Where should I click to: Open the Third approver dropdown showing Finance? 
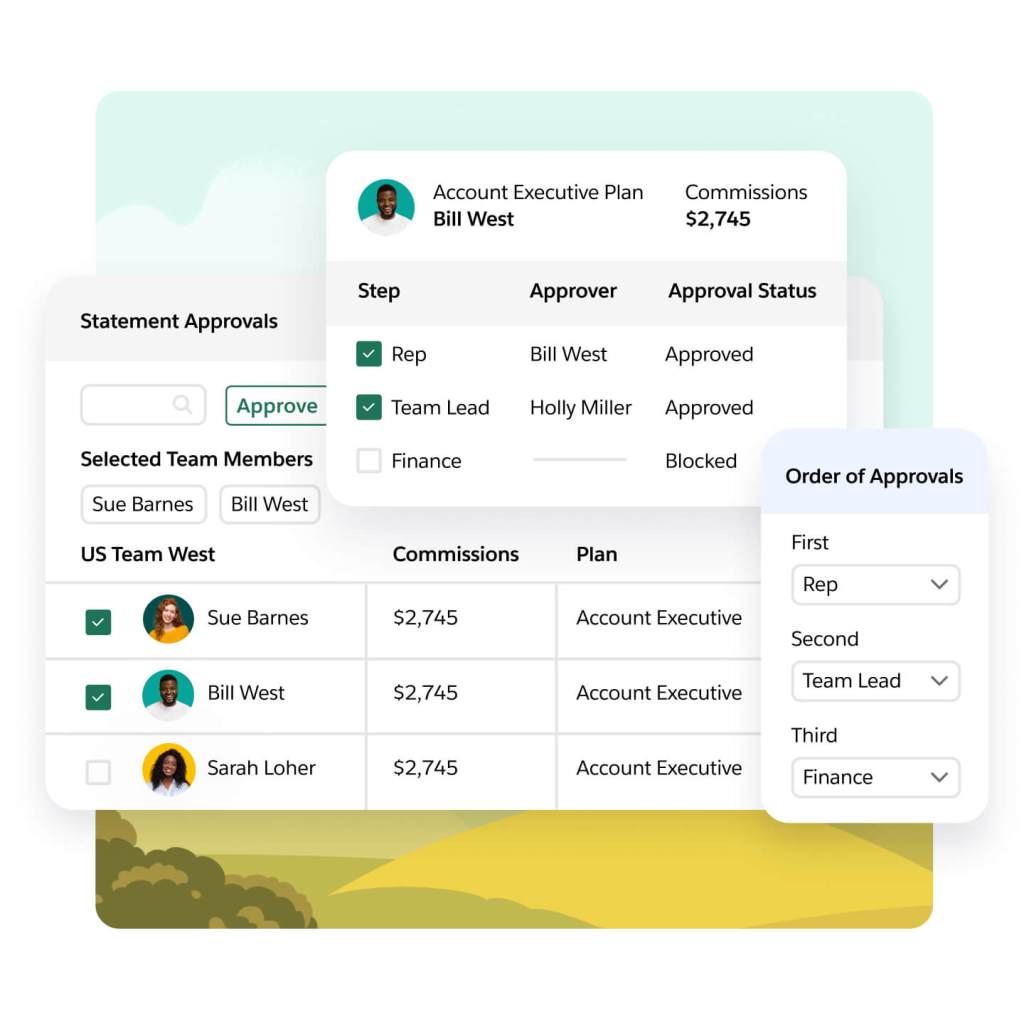click(875, 777)
